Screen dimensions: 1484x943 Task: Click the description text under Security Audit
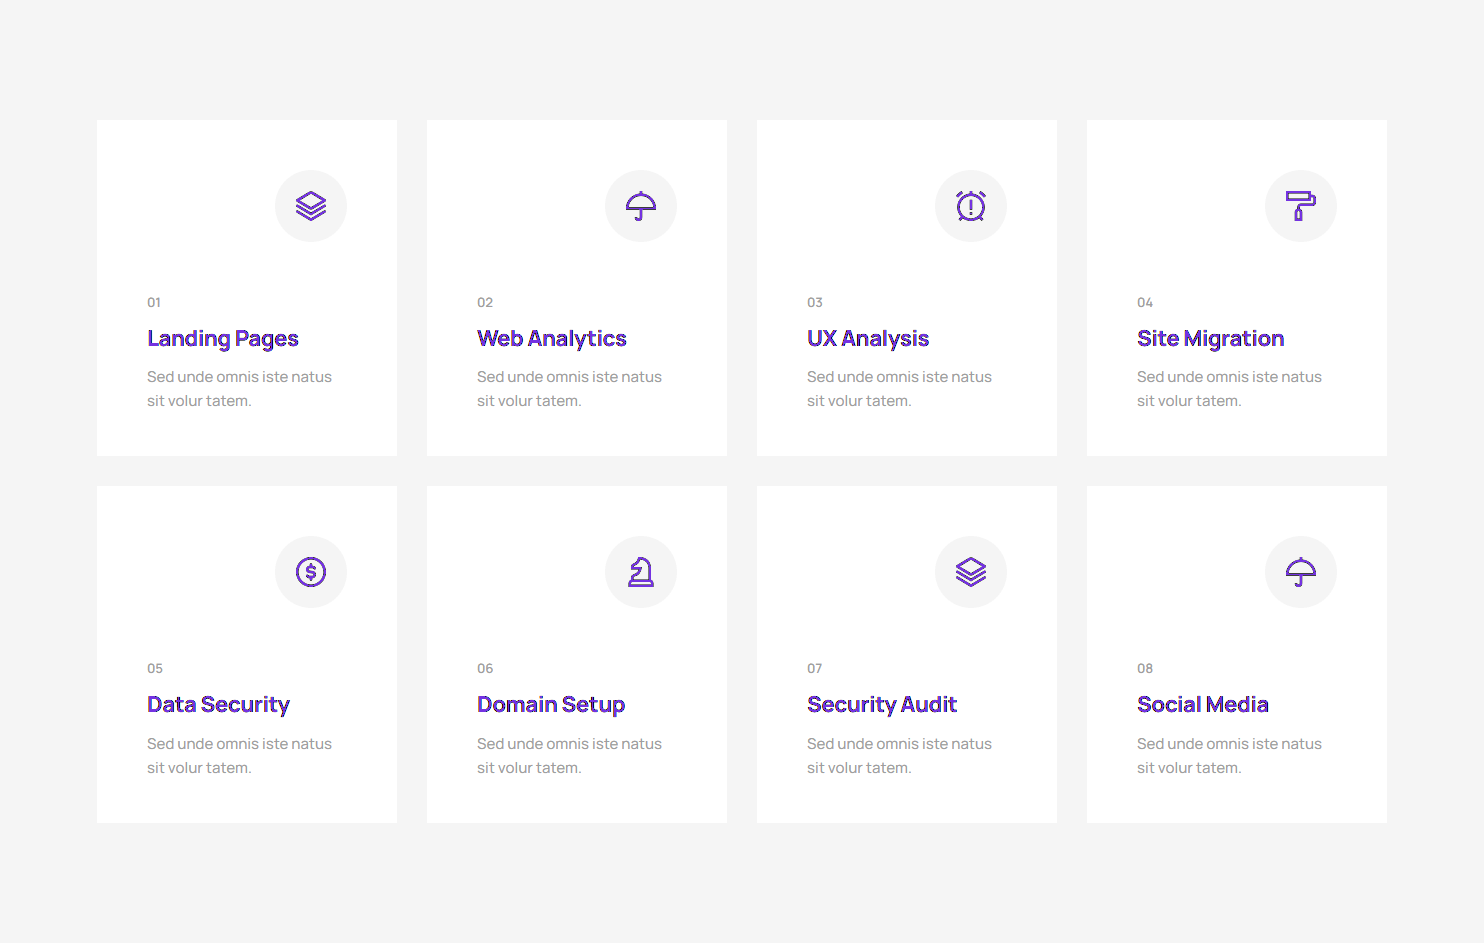(899, 756)
